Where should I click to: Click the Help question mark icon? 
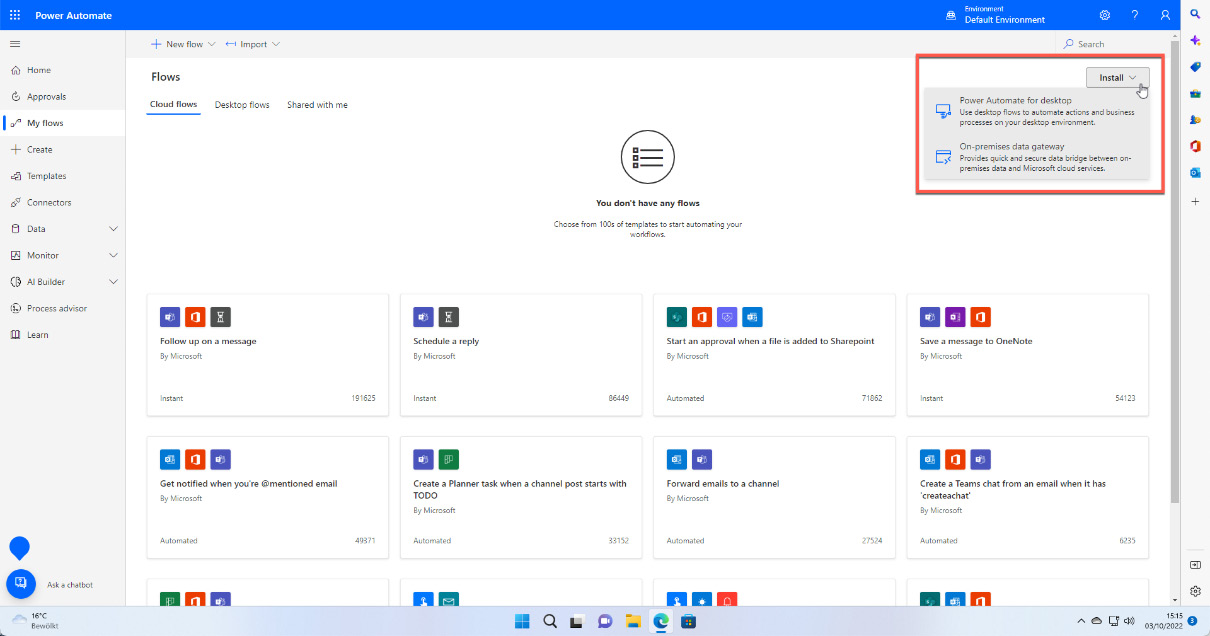pos(1135,15)
